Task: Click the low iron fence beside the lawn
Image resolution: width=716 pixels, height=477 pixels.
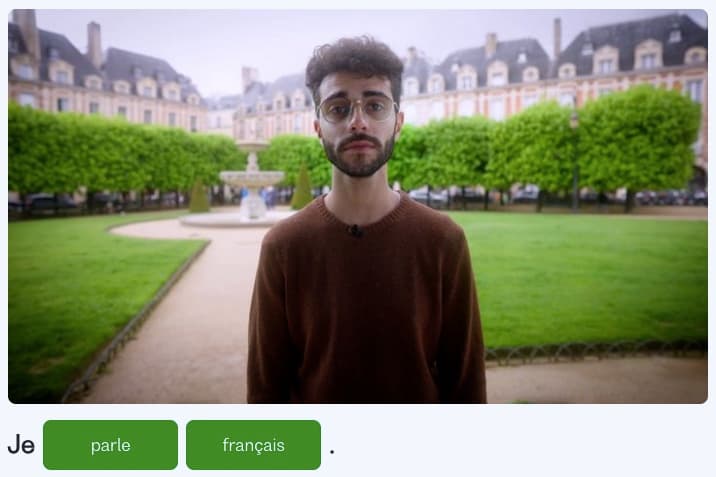Action: coord(594,351)
